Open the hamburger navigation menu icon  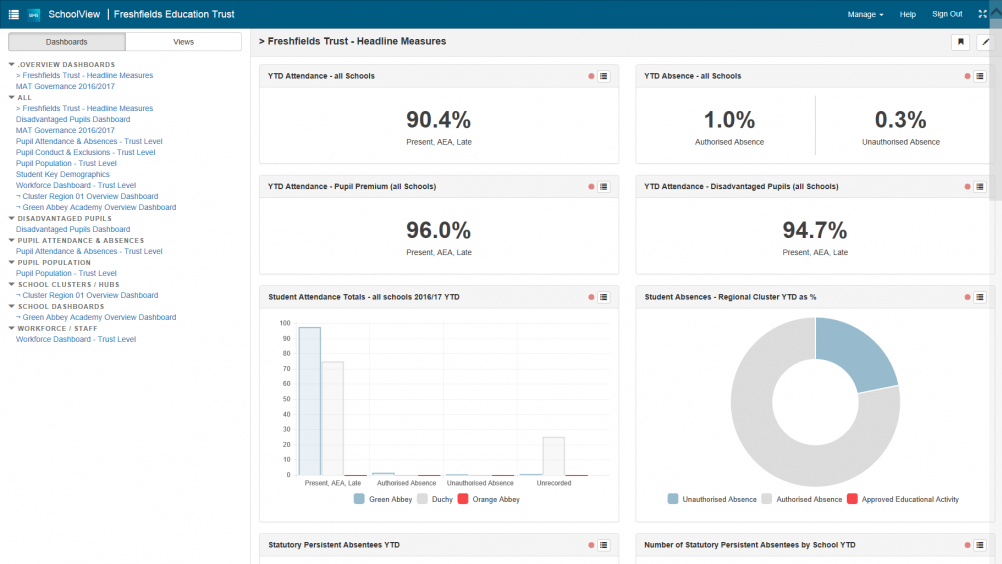[x=13, y=14]
